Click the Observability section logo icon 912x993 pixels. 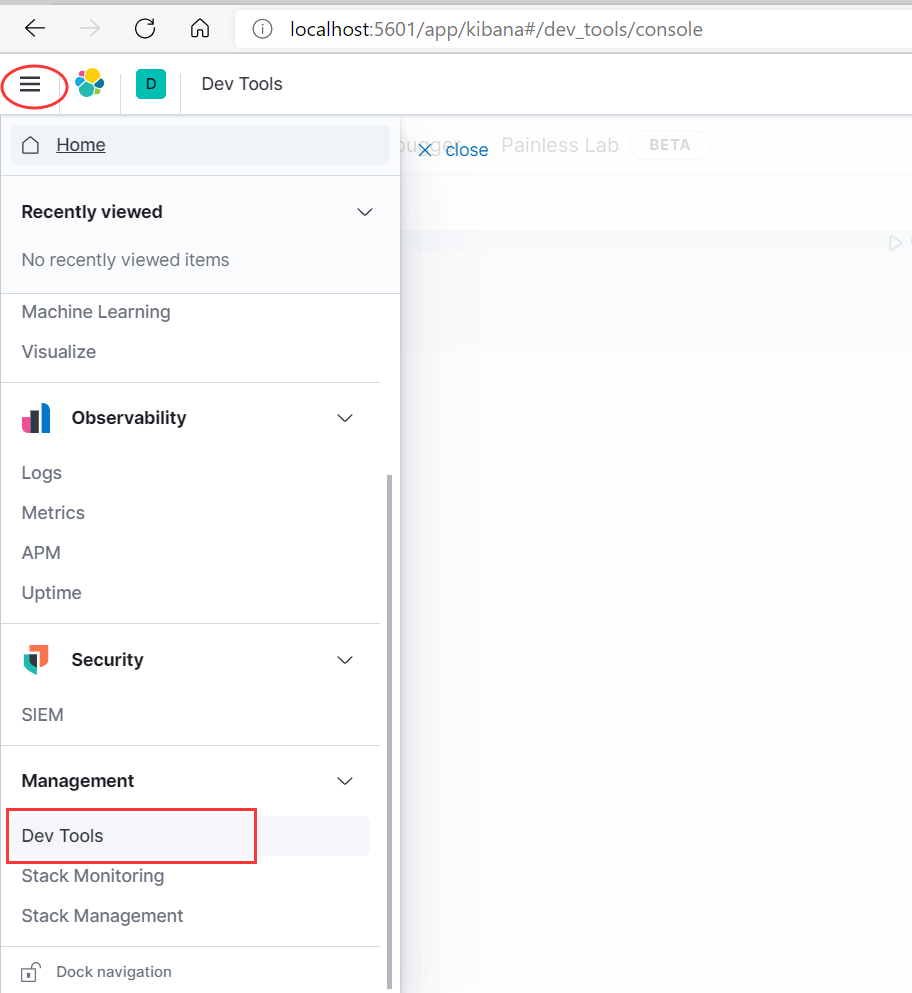click(x=36, y=418)
